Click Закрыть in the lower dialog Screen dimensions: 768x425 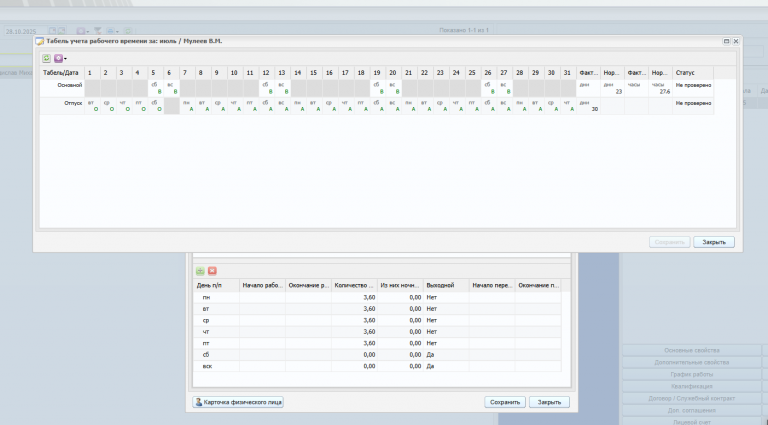(549, 402)
